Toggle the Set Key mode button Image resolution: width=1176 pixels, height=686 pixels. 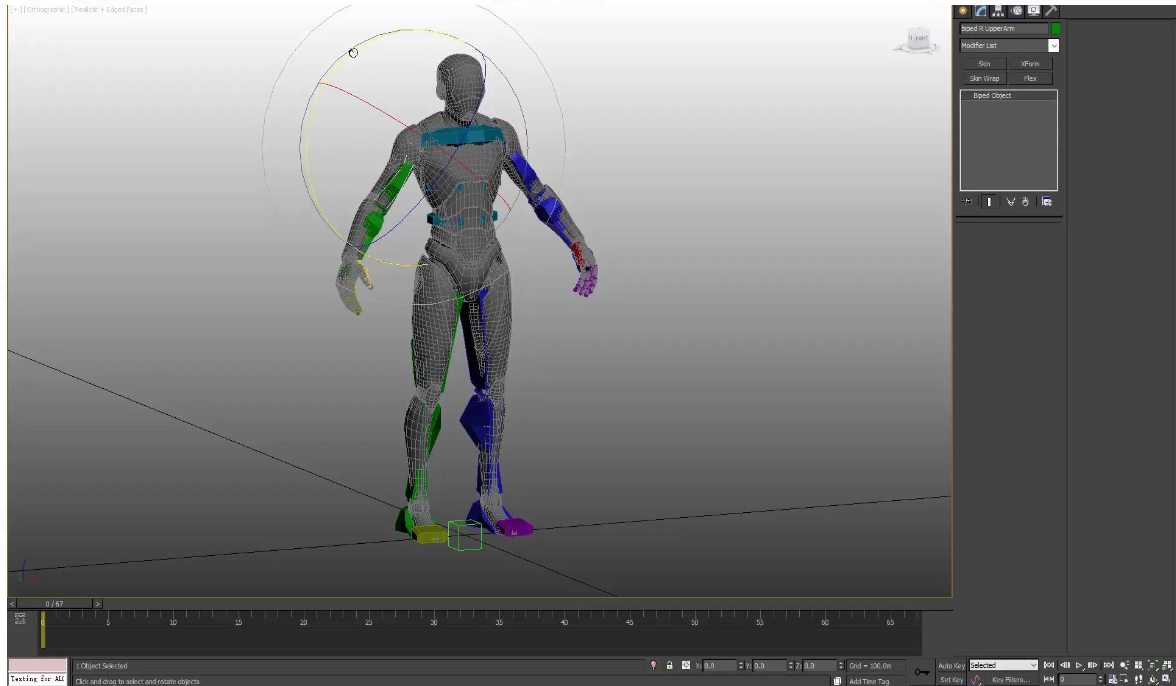951,680
